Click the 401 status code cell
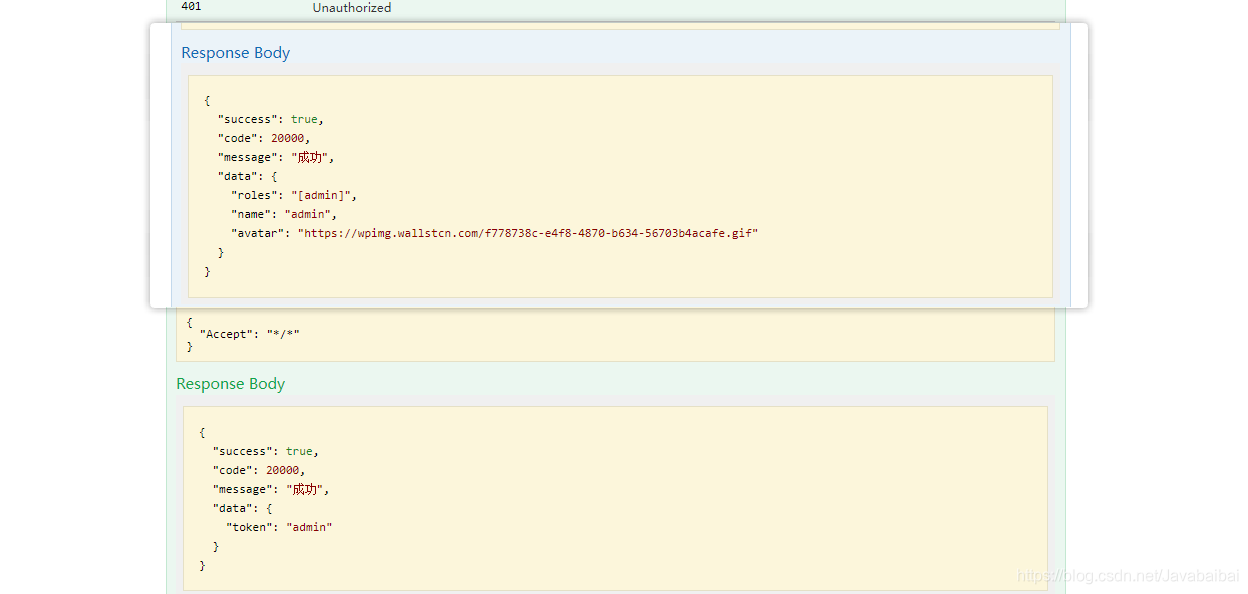The height and width of the screenshot is (594, 1248). pyautogui.click(x=191, y=7)
